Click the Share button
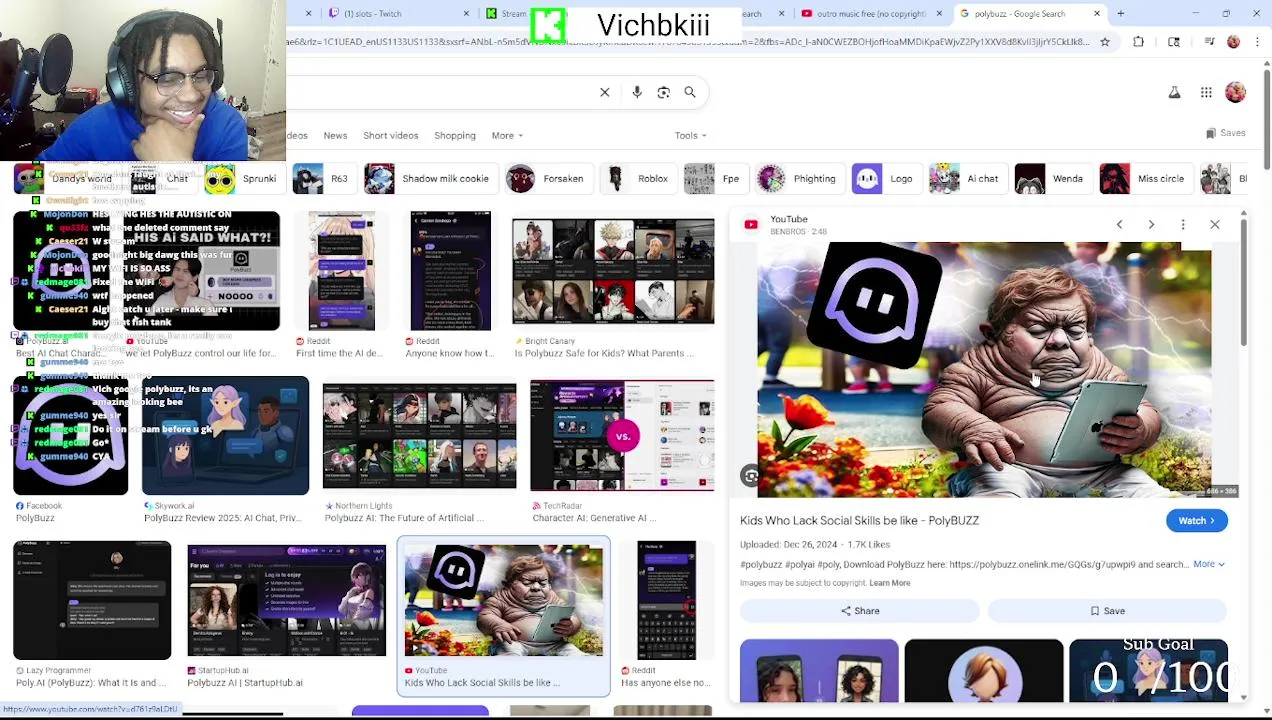Image resolution: width=1272 pixels, height=720 pixels. 860,611
